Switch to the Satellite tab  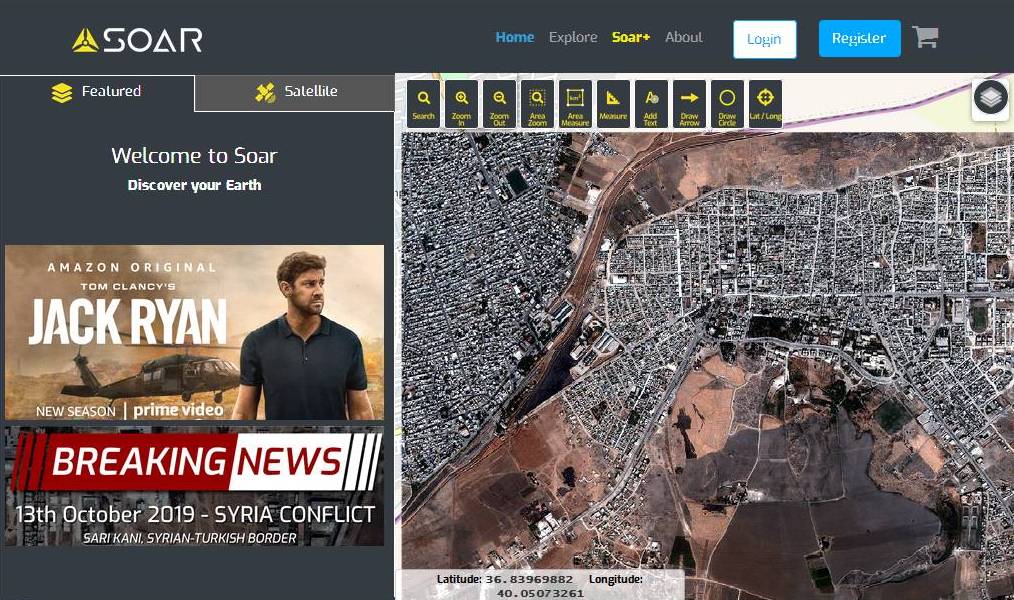click(x=295, y=92)
